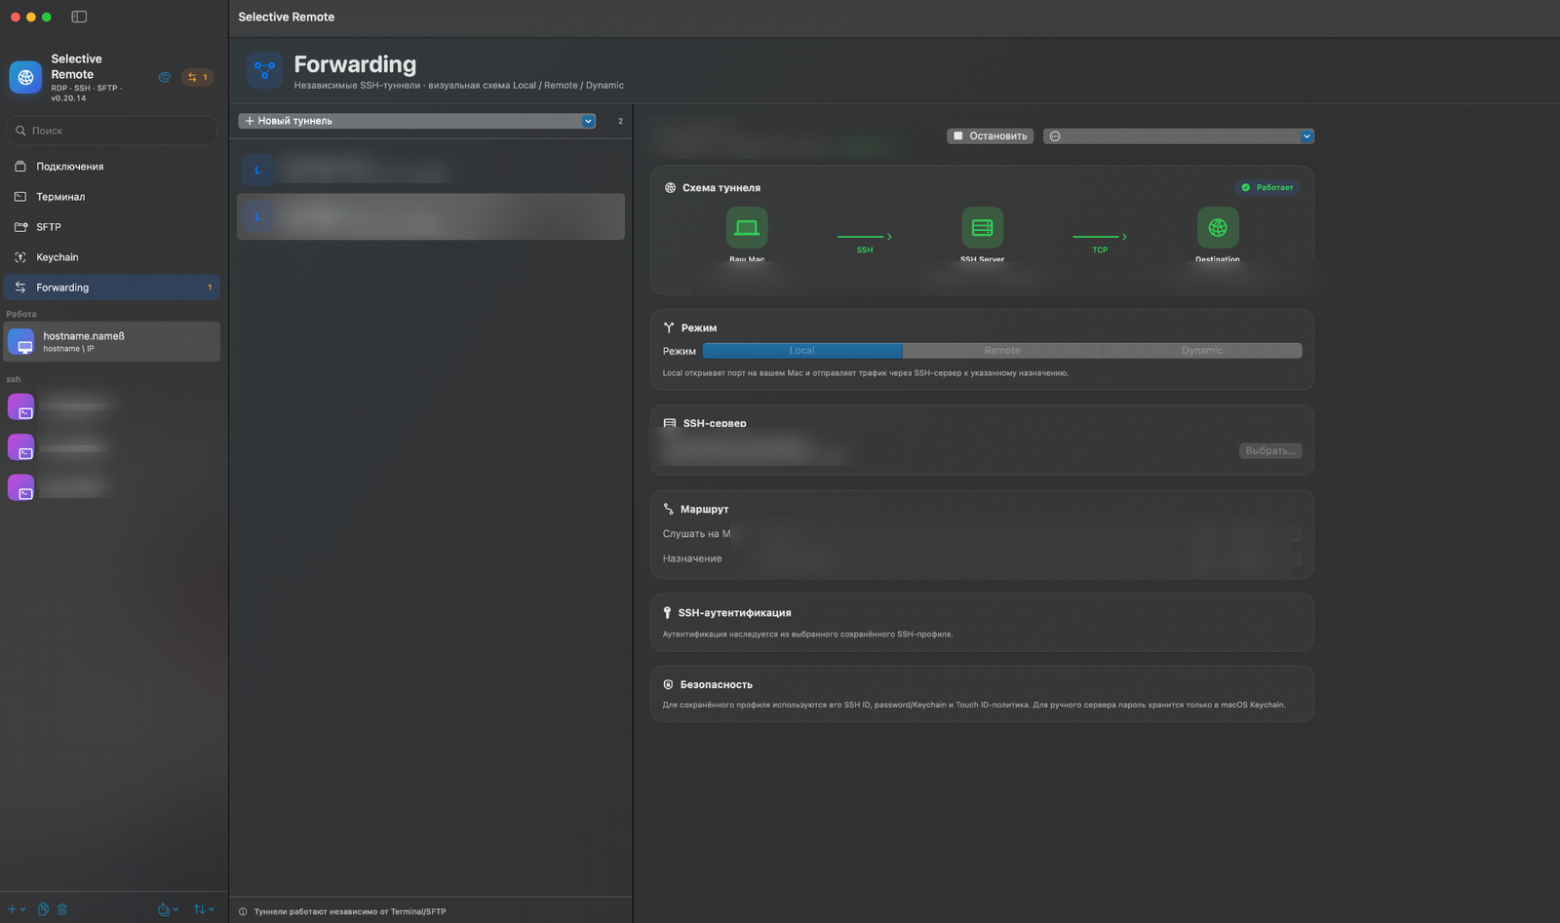The width and height of the screenshot is (1560, 923).
Task: Click the trash delete icon in the sidebar footer
Action: [62, 909]
